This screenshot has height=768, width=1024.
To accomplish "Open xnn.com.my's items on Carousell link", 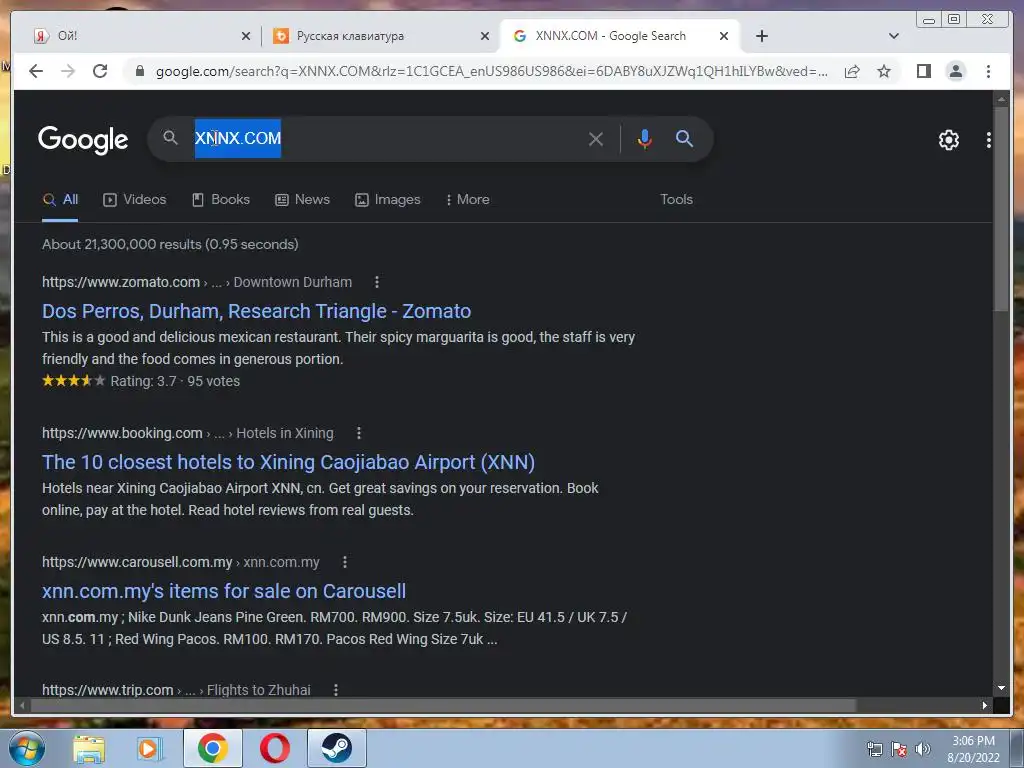I will (x=224, y=591).
